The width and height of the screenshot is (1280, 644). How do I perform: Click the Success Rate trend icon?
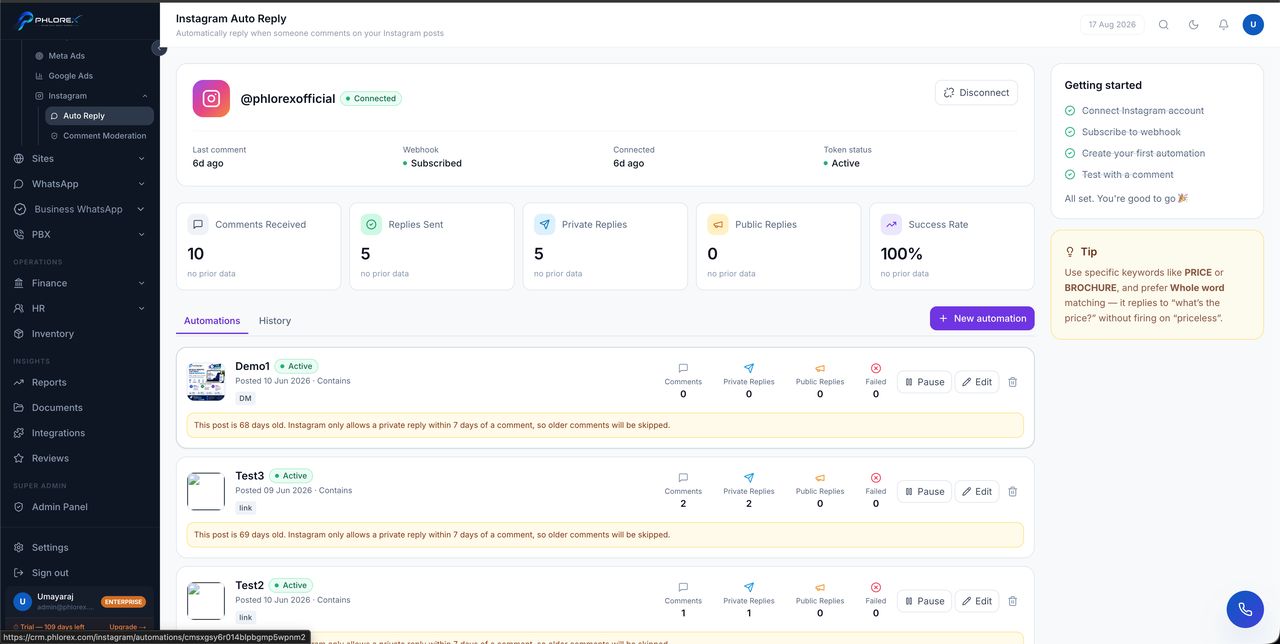pos(891,225)
